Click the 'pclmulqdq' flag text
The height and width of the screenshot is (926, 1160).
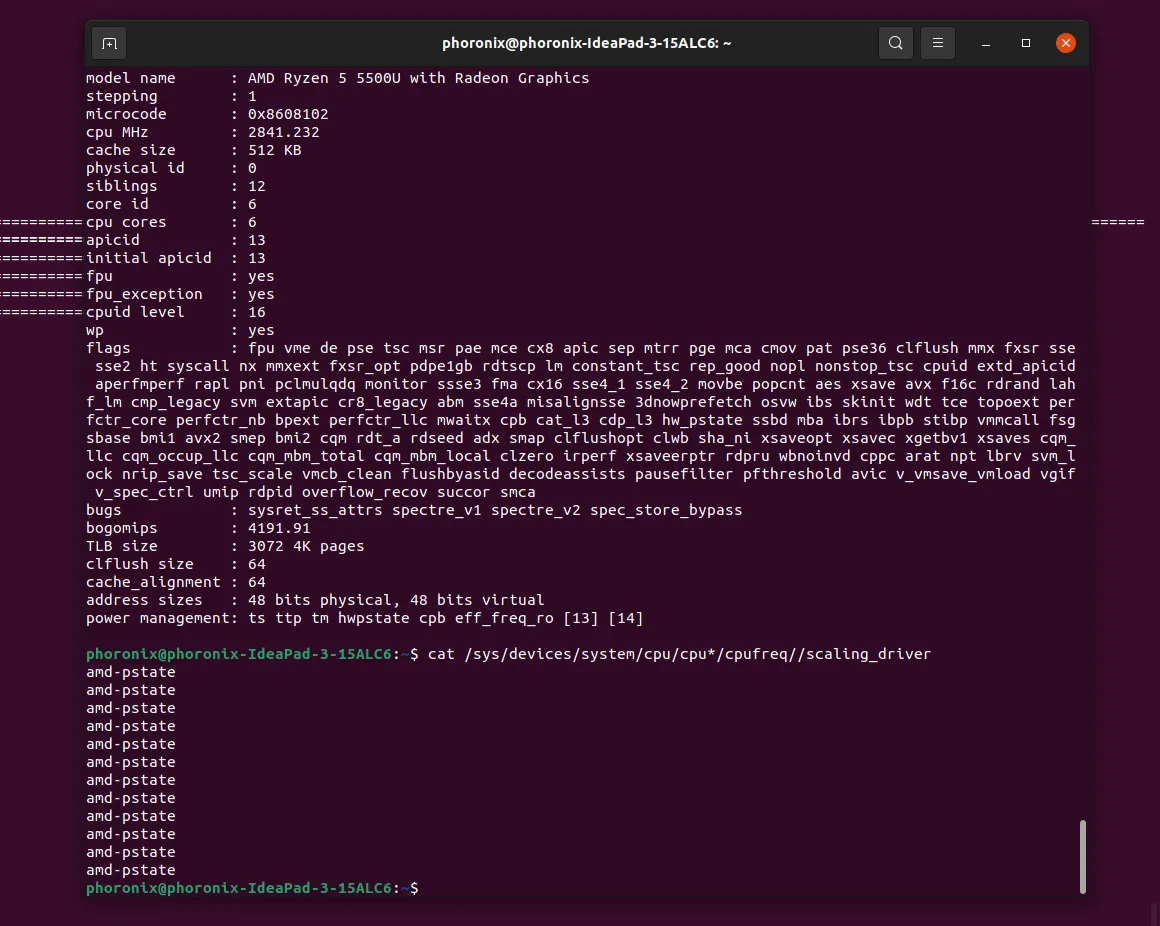[314, 384]
